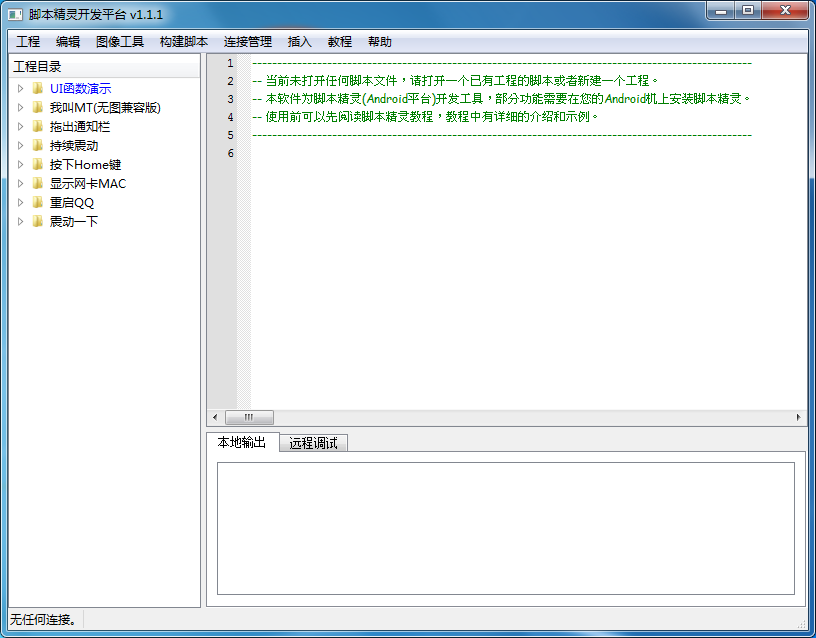Select the 震动一下 project

point(74,222)
